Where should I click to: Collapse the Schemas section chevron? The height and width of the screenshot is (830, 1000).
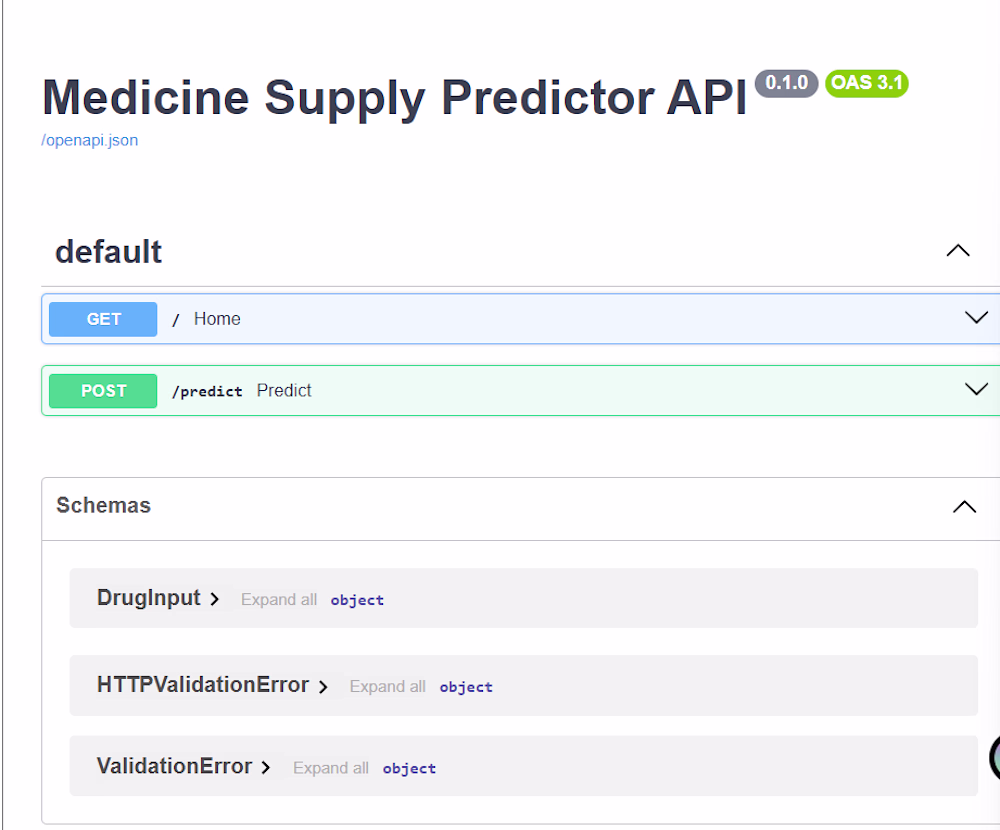[x=964, y=507]
